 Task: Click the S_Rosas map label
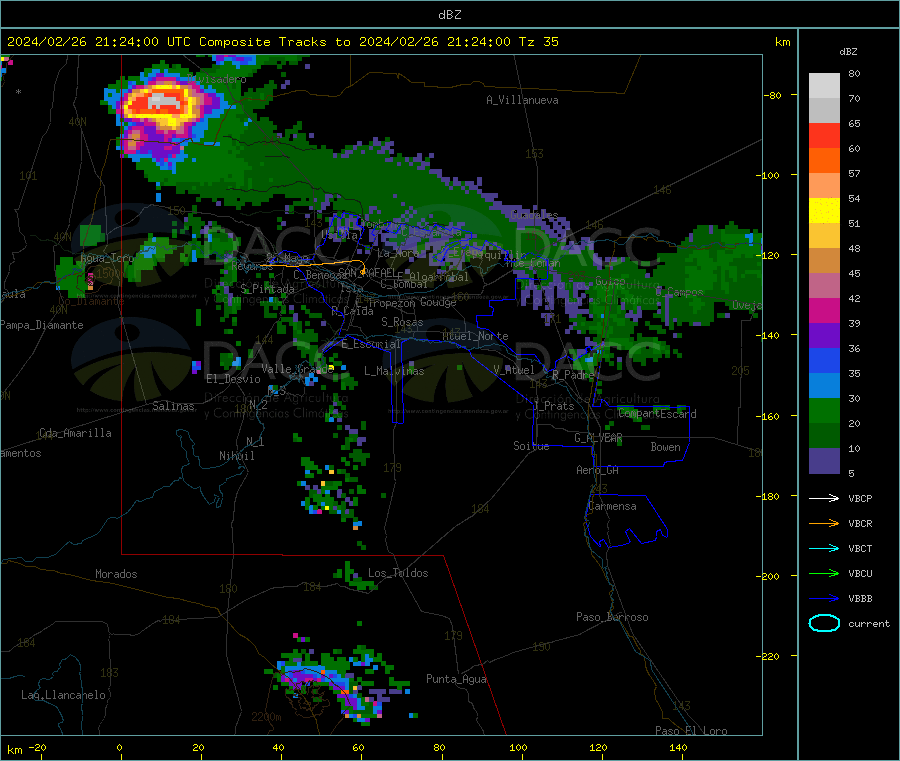point(402,322)
